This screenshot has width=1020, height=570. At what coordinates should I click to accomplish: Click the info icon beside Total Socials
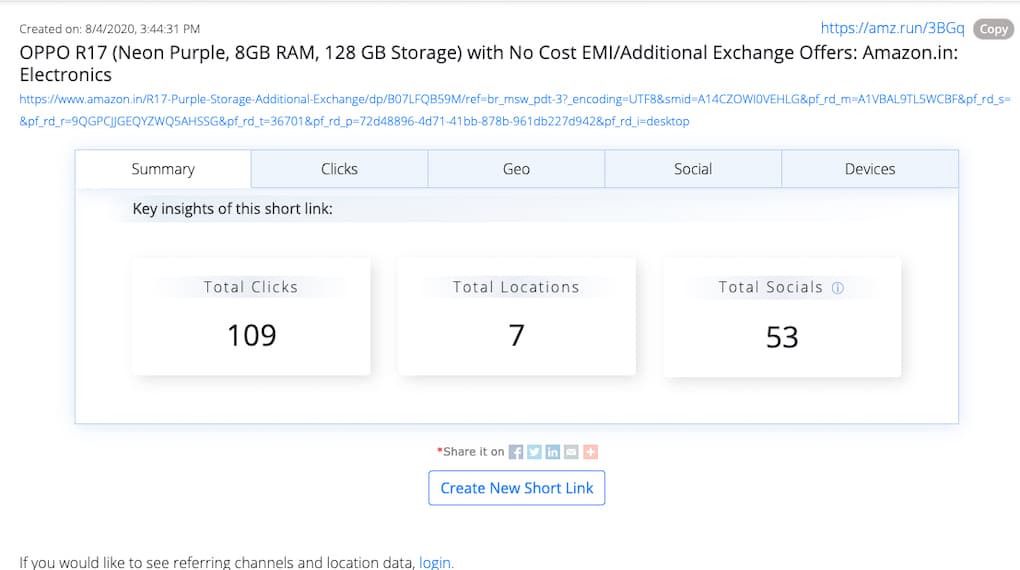(x=838, y=288)
